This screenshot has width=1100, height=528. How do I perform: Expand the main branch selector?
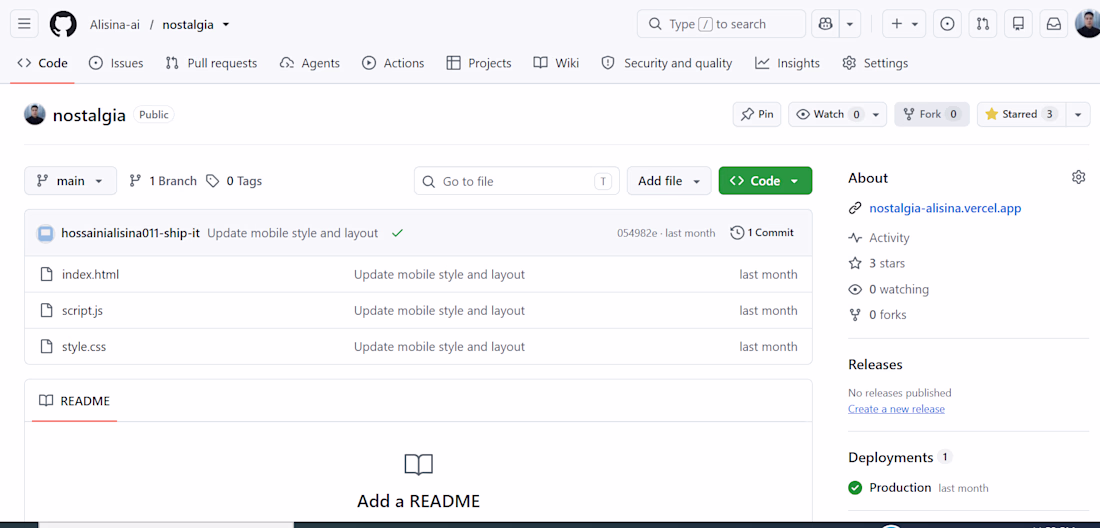coord(70,181)
